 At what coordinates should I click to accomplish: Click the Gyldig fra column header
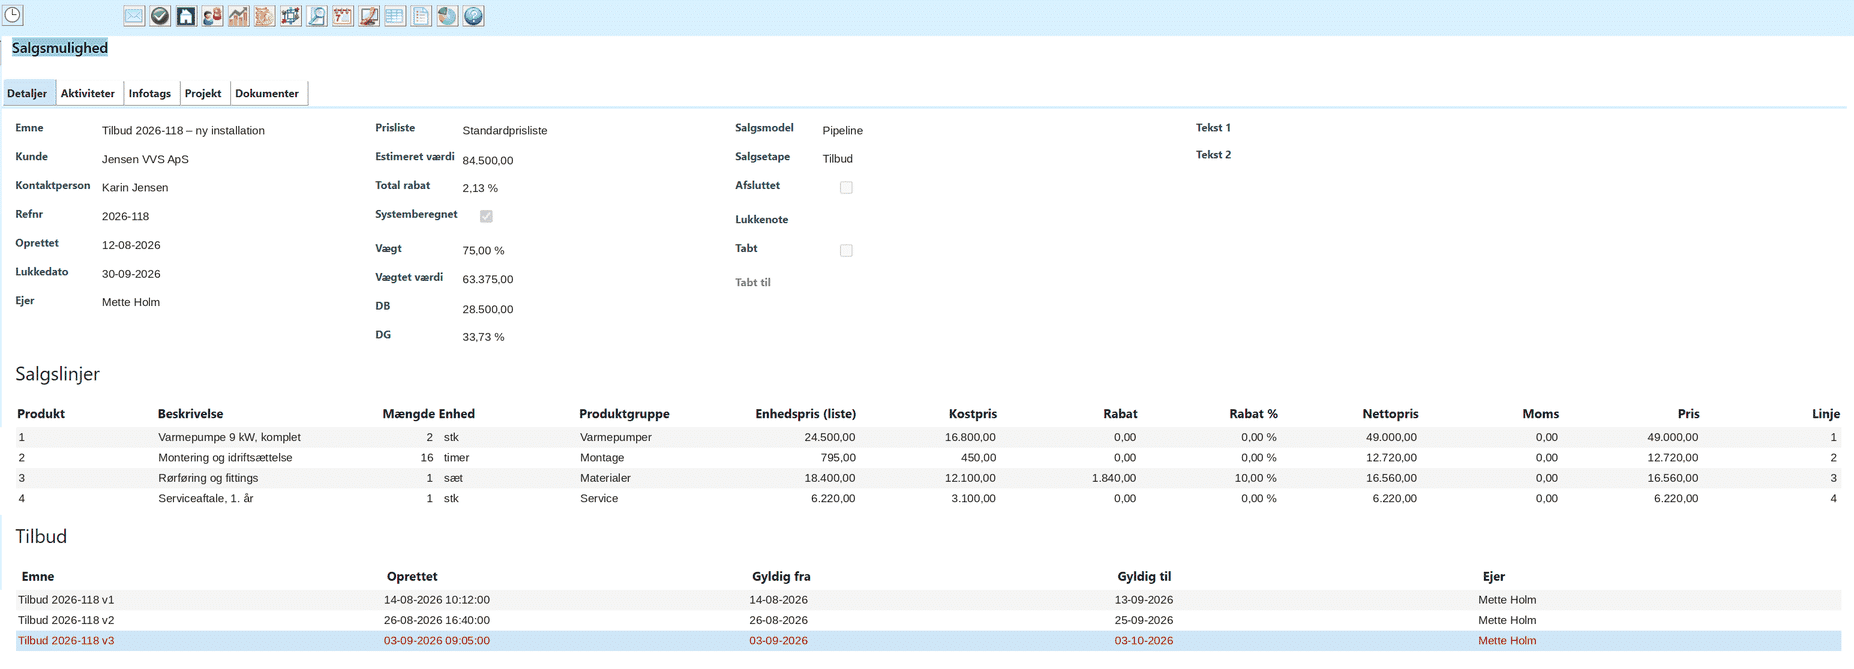tap(781, 577)
